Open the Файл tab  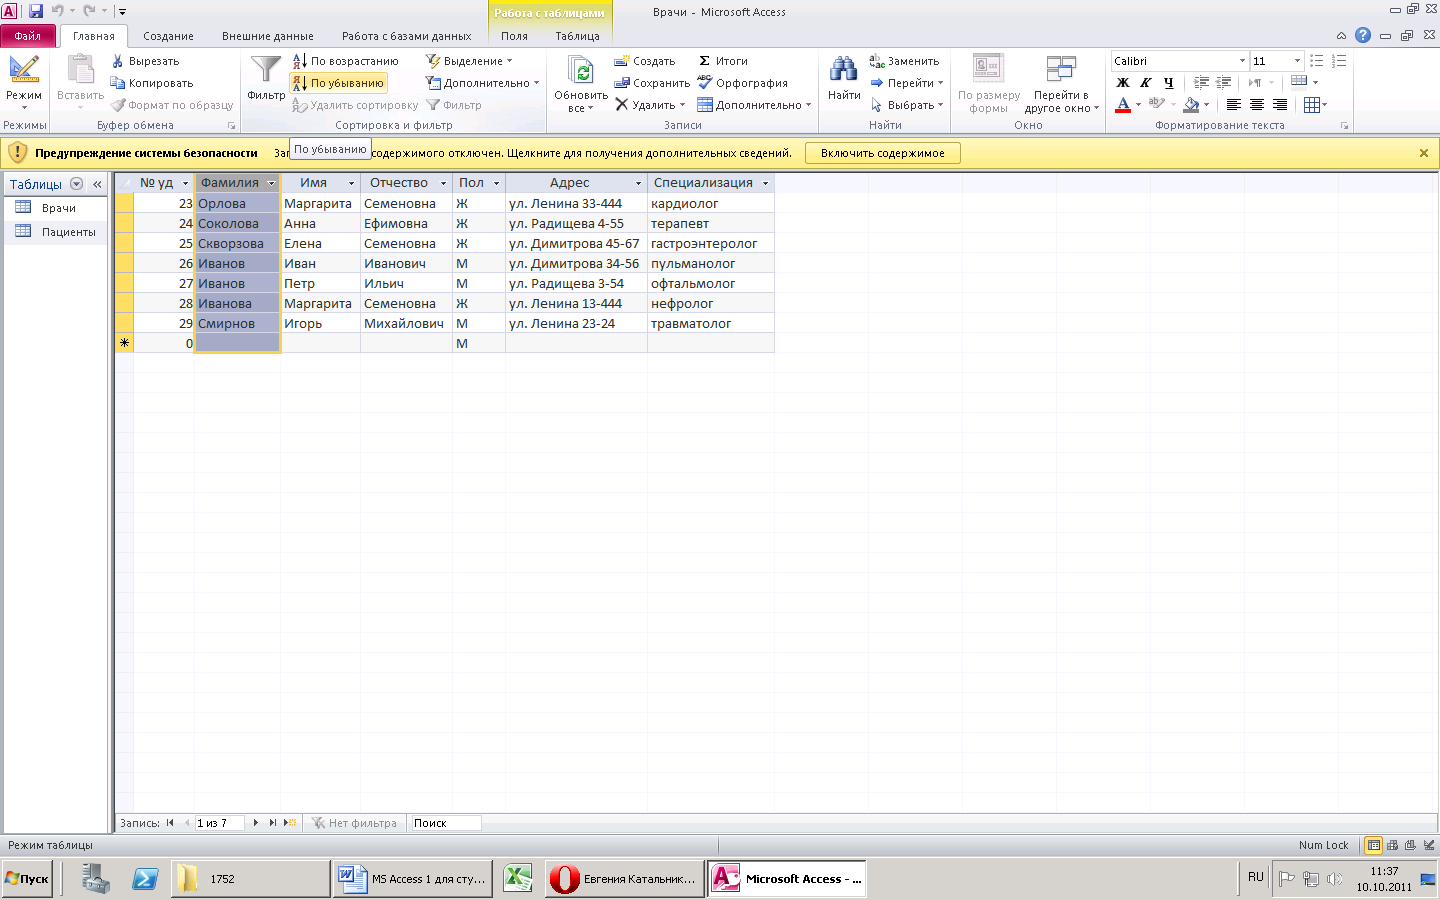[x=28, y=36]
